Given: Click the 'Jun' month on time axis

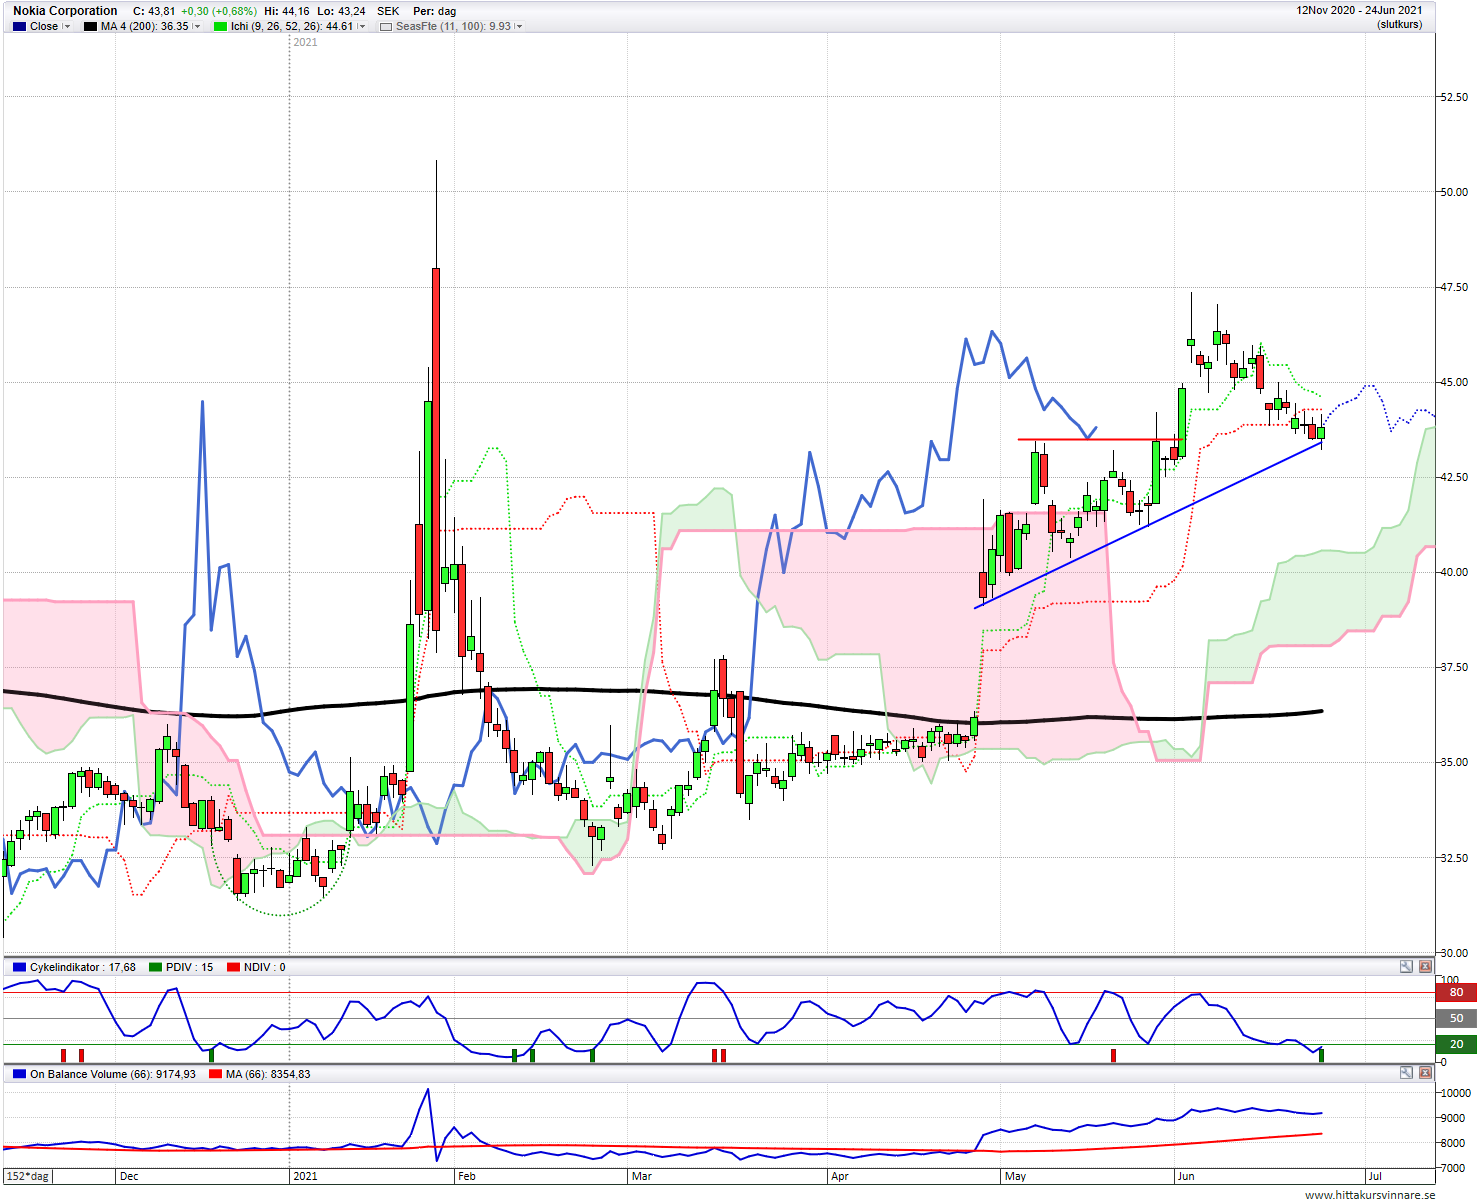Looking at the screenshot, I should pos(1186,1176).
